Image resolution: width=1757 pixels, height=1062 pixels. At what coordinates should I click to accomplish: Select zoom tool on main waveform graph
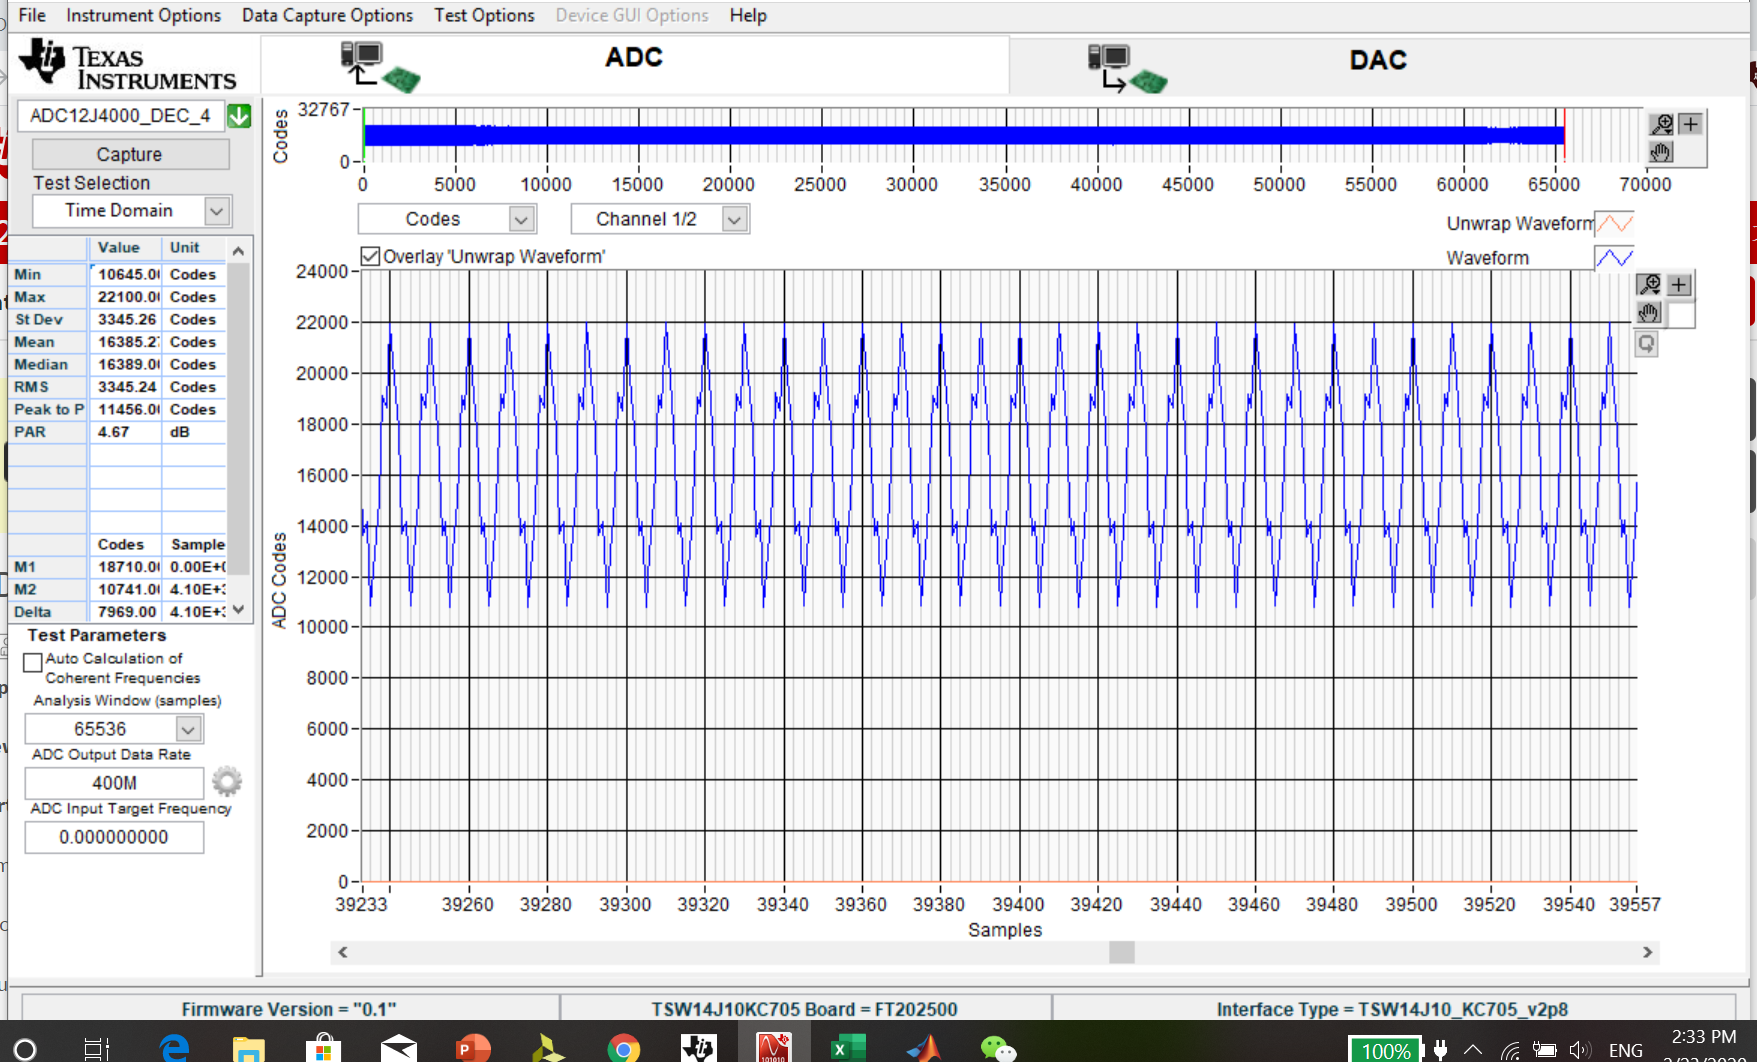tap(1650, 284)
